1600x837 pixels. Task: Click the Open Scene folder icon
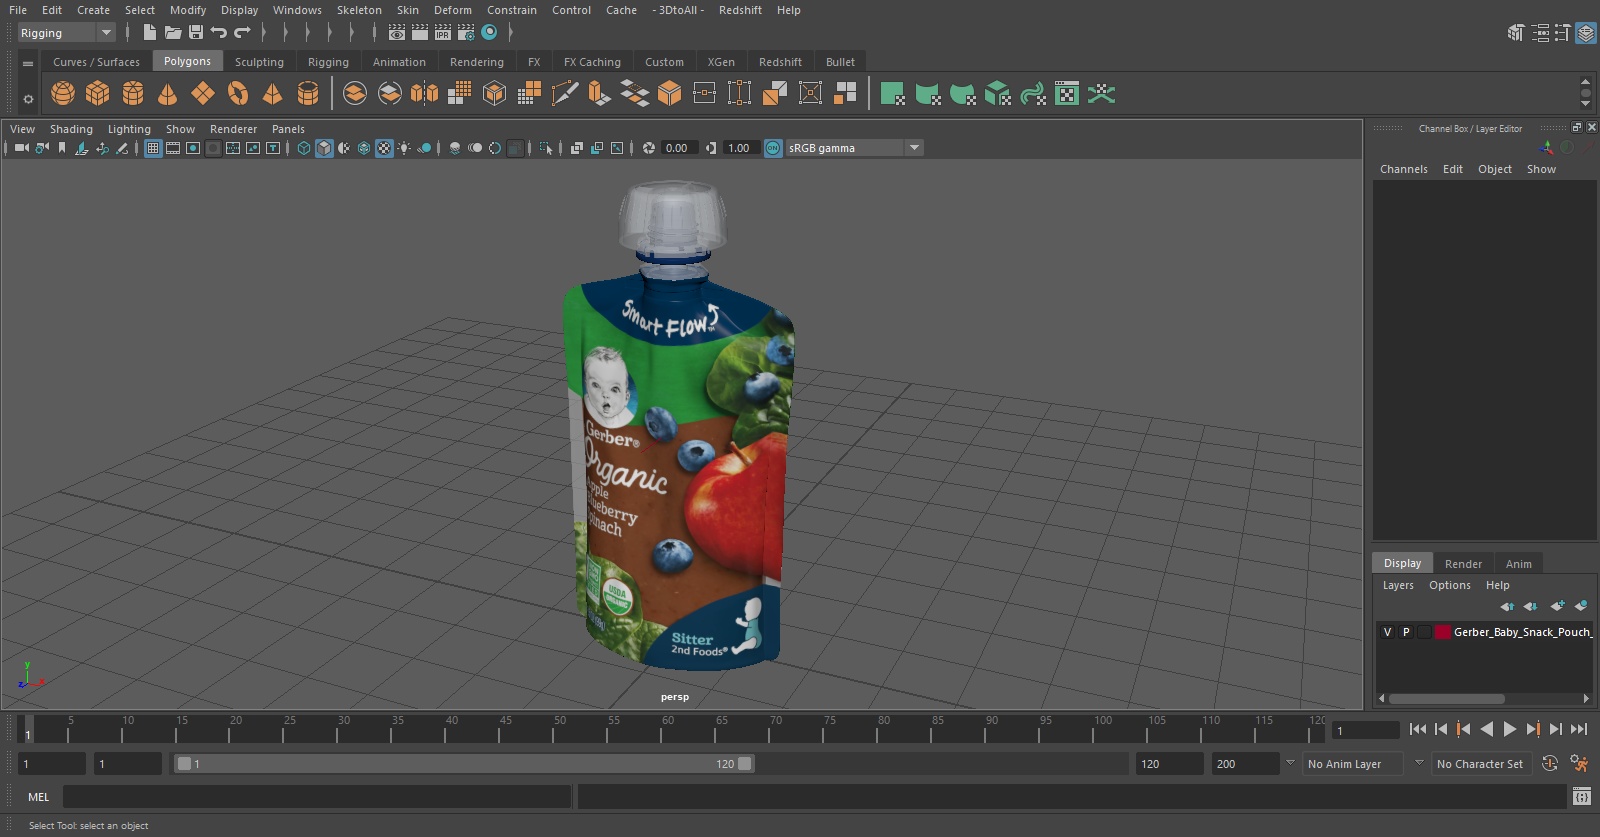173,32
